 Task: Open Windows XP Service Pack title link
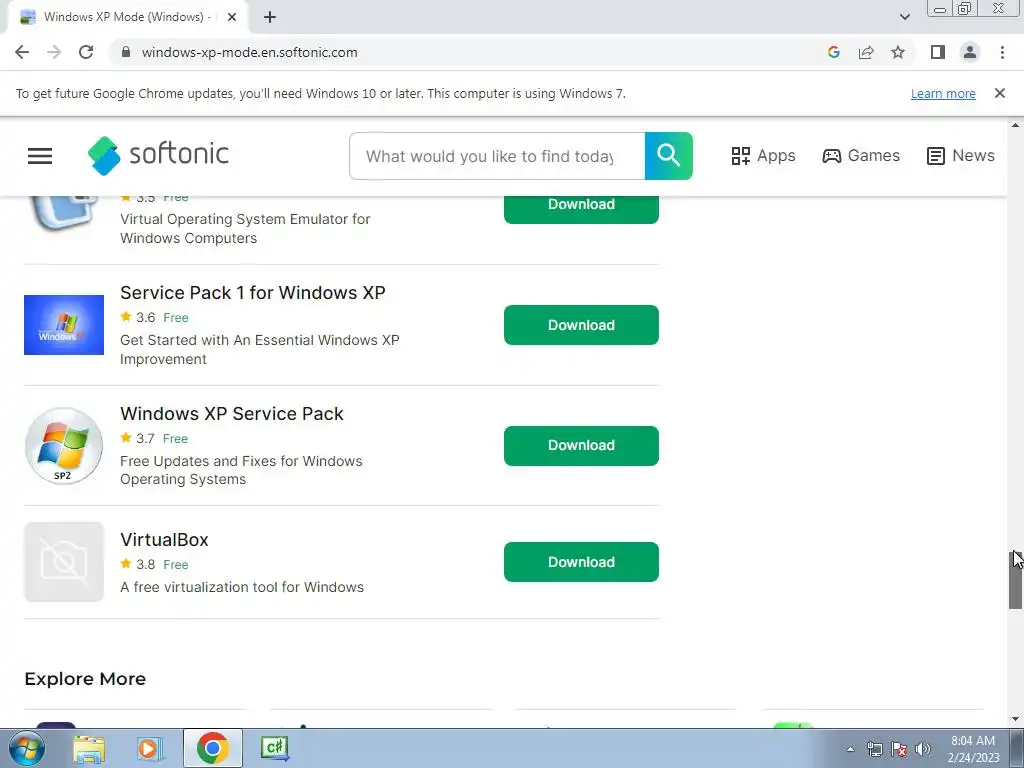click(232, 413)
